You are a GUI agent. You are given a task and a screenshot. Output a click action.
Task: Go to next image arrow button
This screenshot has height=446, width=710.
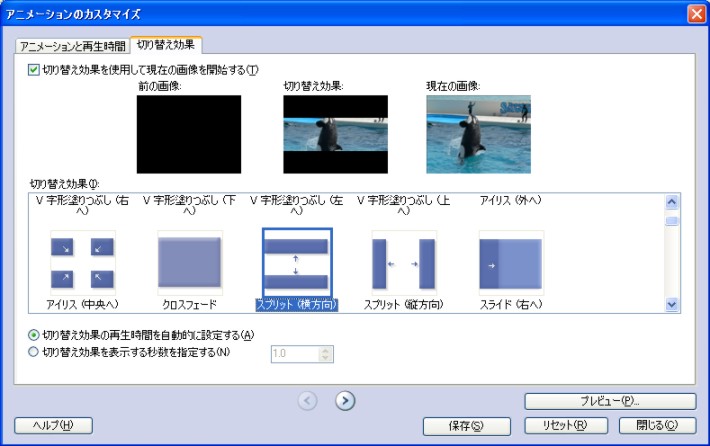click(345, 401)
